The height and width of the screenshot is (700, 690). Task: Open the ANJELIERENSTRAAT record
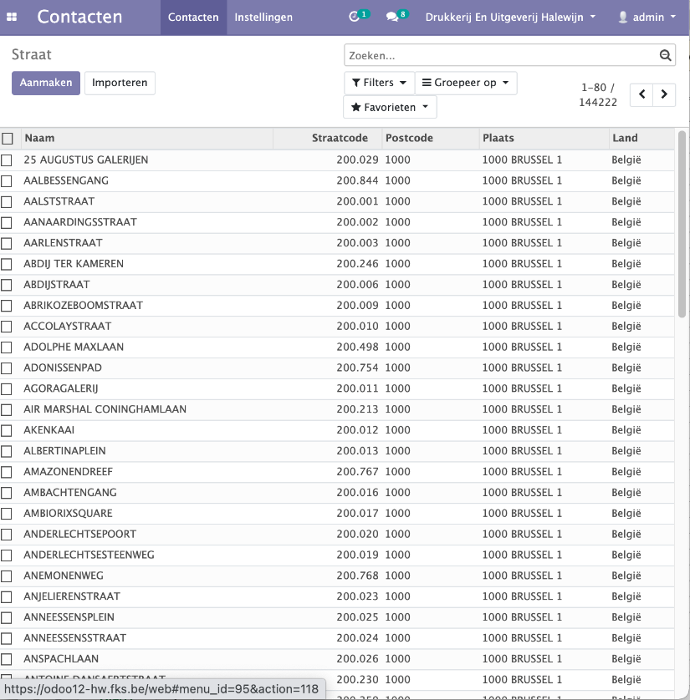click(72, 596)
